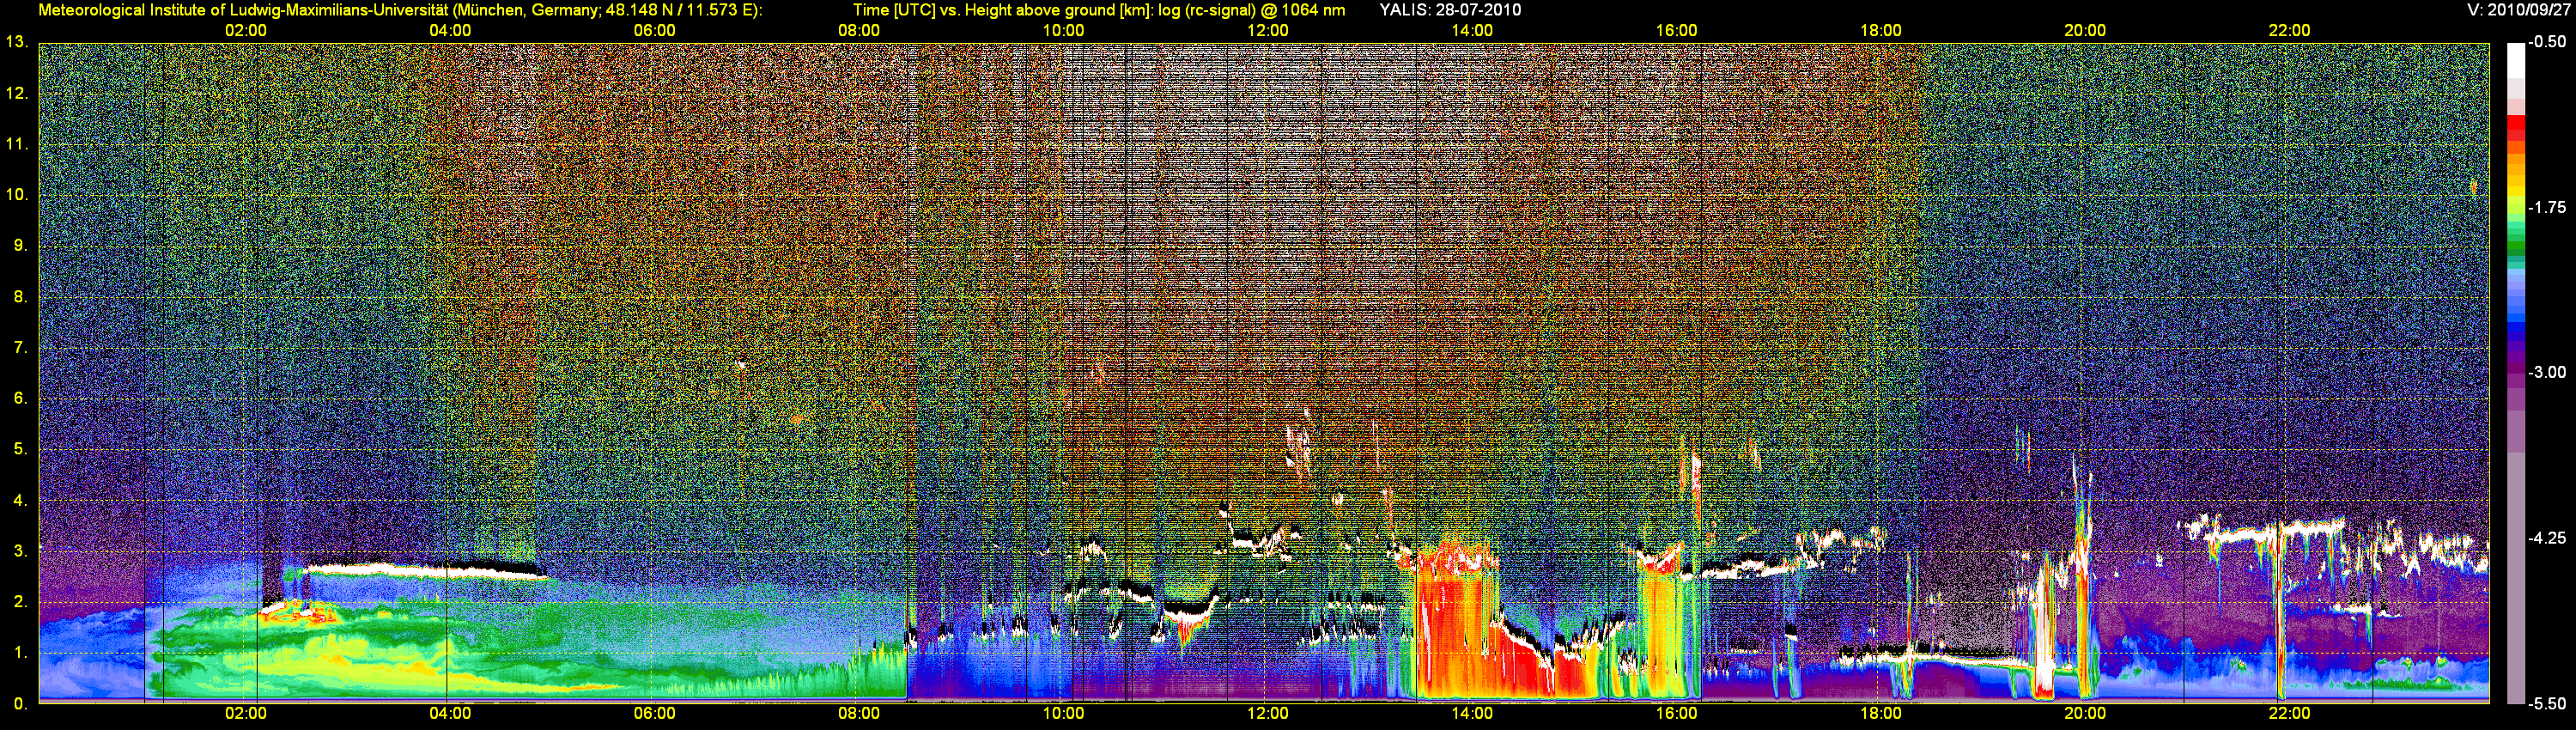Select the 16:00 label on the upper time axis
Screen dimensions: 2576x730
click(x=1676, y=31)
